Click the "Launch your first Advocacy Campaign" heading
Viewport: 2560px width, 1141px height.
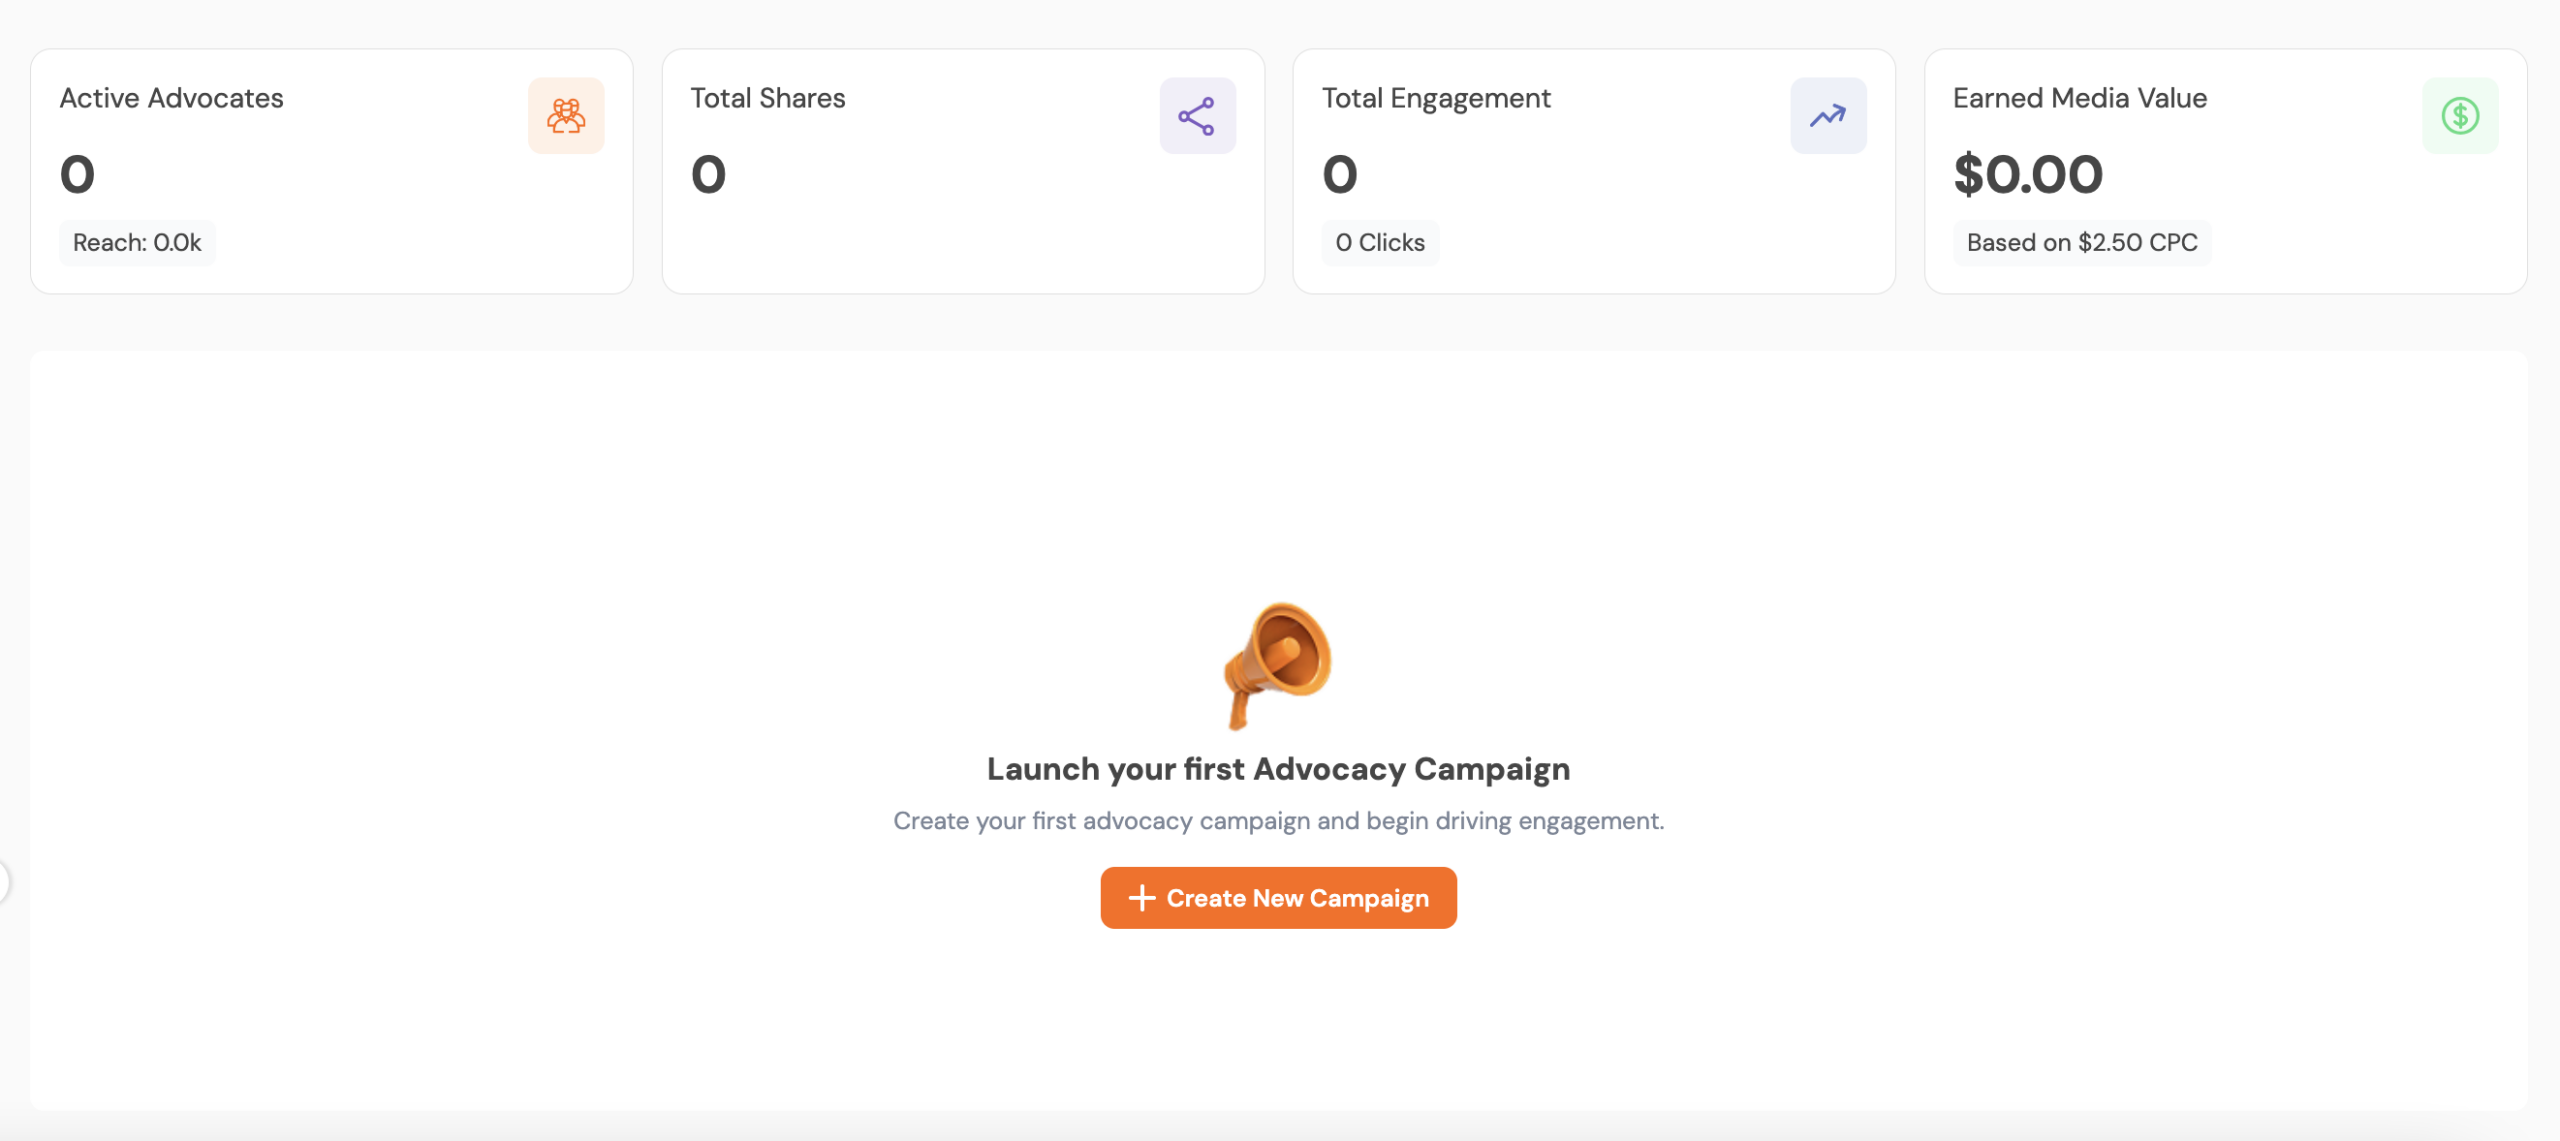1278,769
